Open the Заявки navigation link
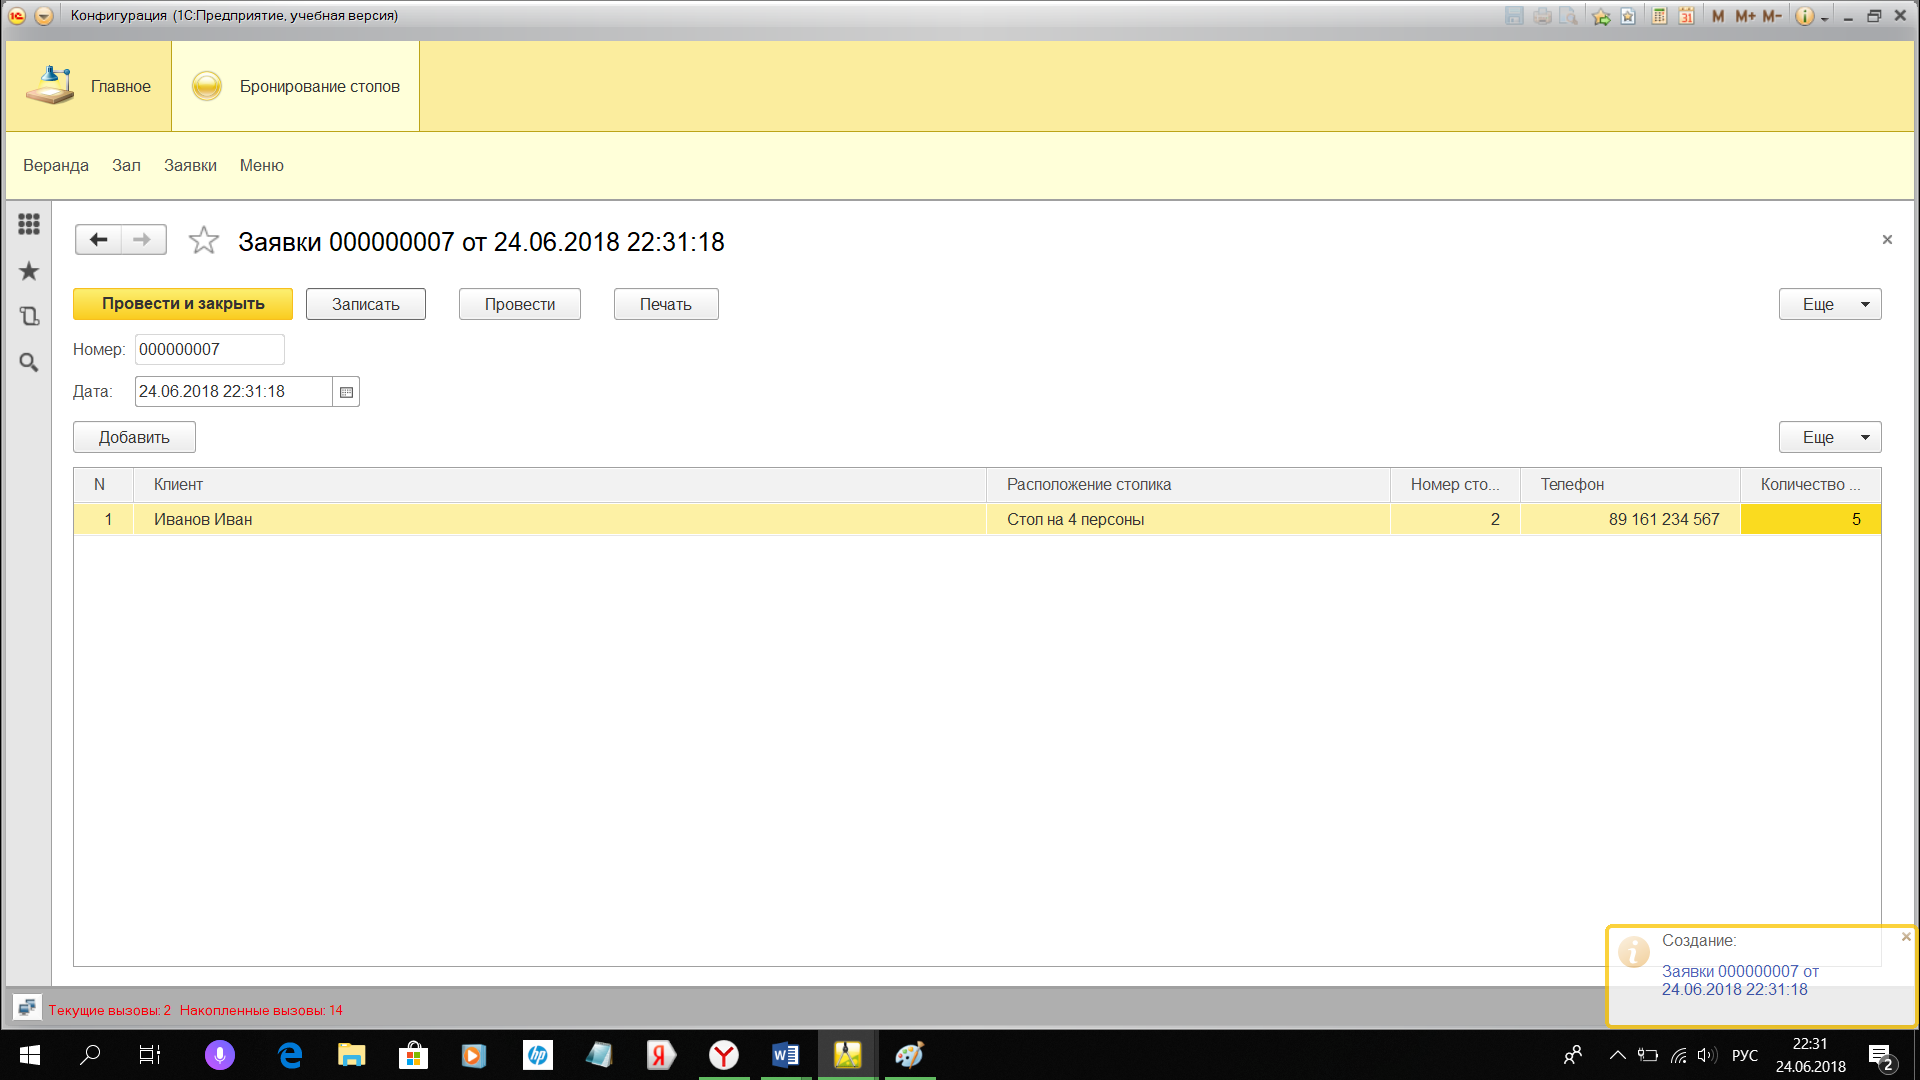Screen dimensions: 1920x1080 coord(190,166)
